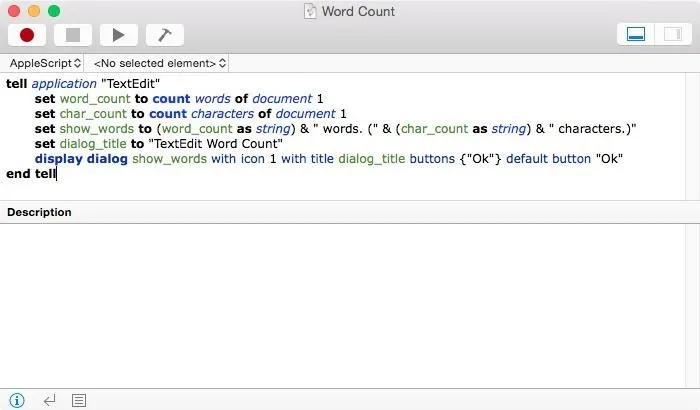Open the AppleScript language dropdown
This screenshot has width=700, height=410.
point(45,63)
